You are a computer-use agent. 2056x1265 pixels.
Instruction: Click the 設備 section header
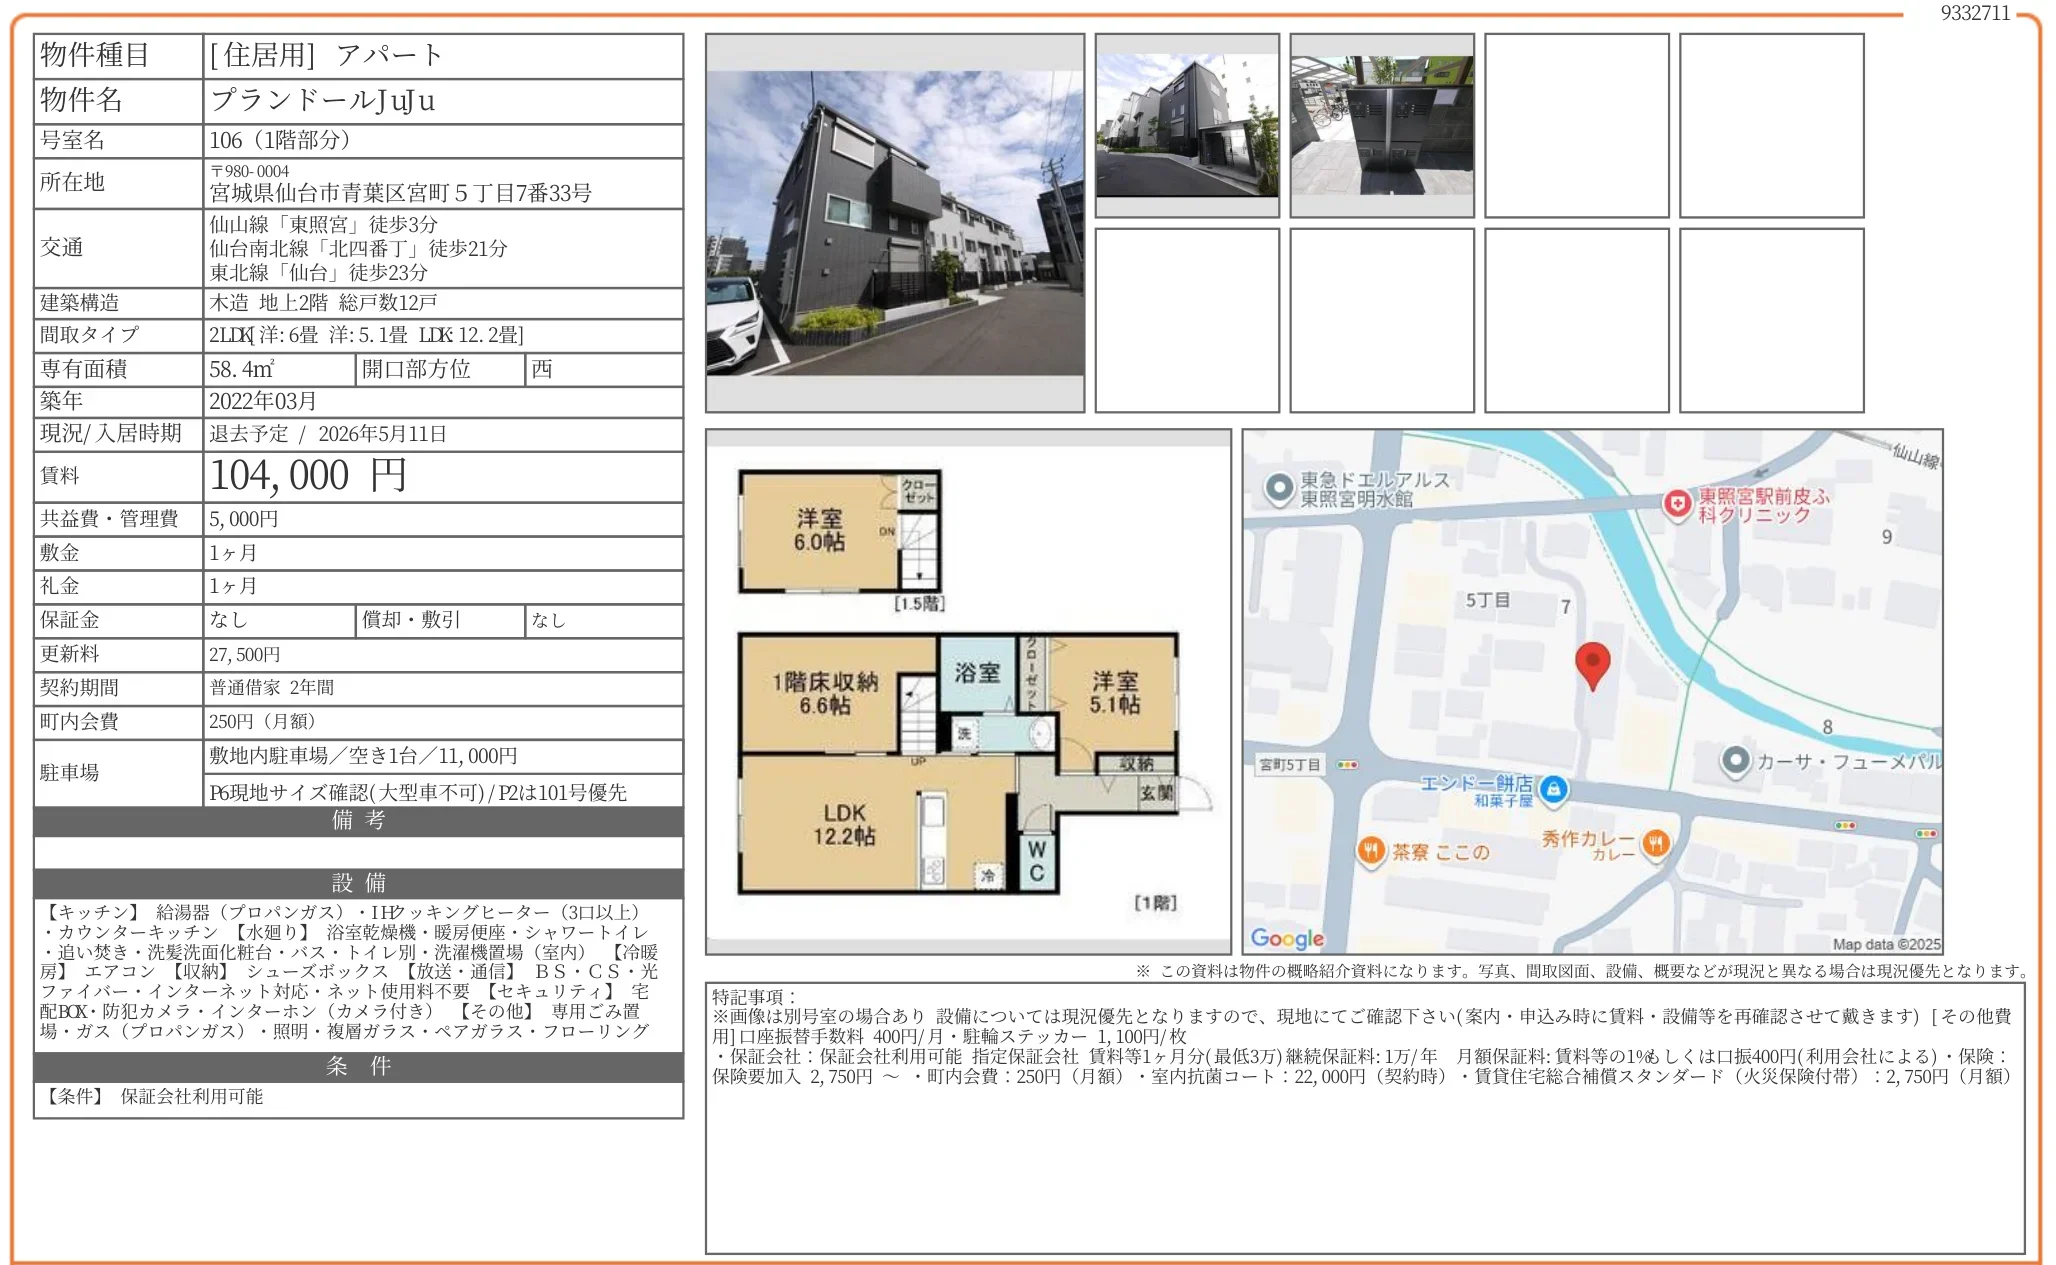point(358,883)
